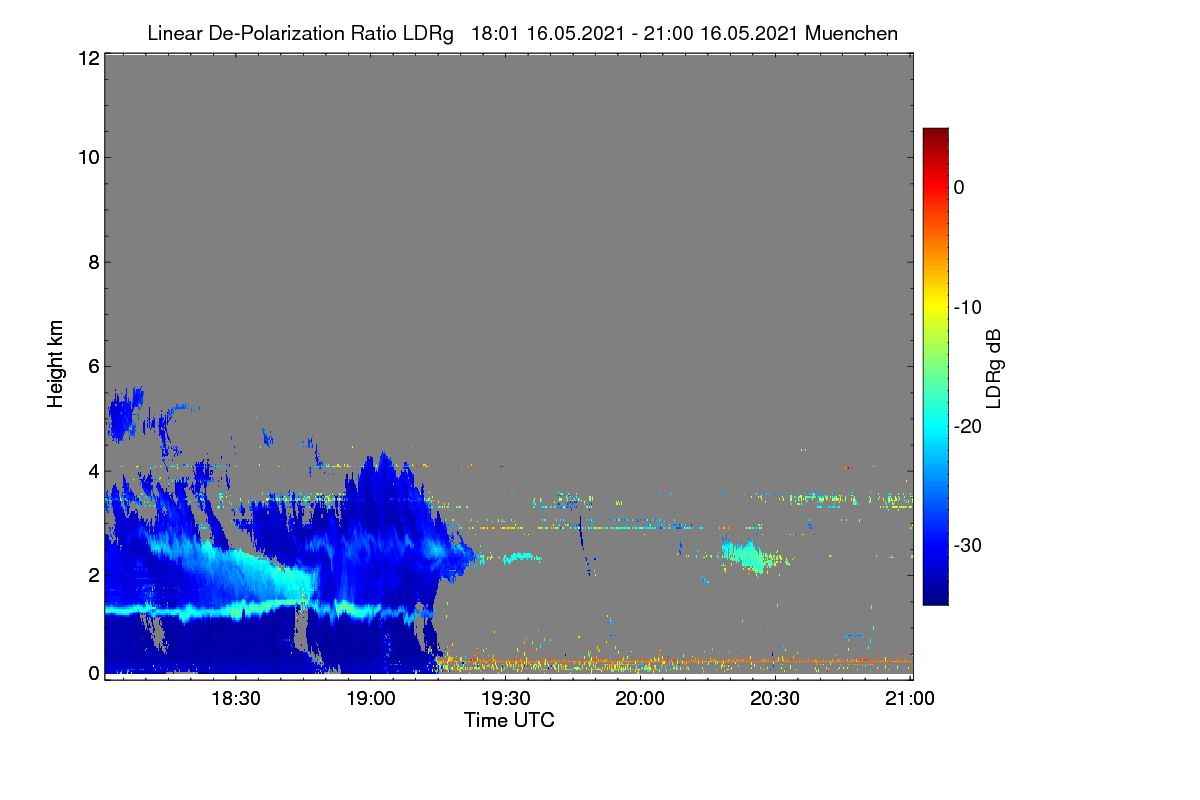
Task: Click the '20:30' time tick label
Action: (776, 699)
